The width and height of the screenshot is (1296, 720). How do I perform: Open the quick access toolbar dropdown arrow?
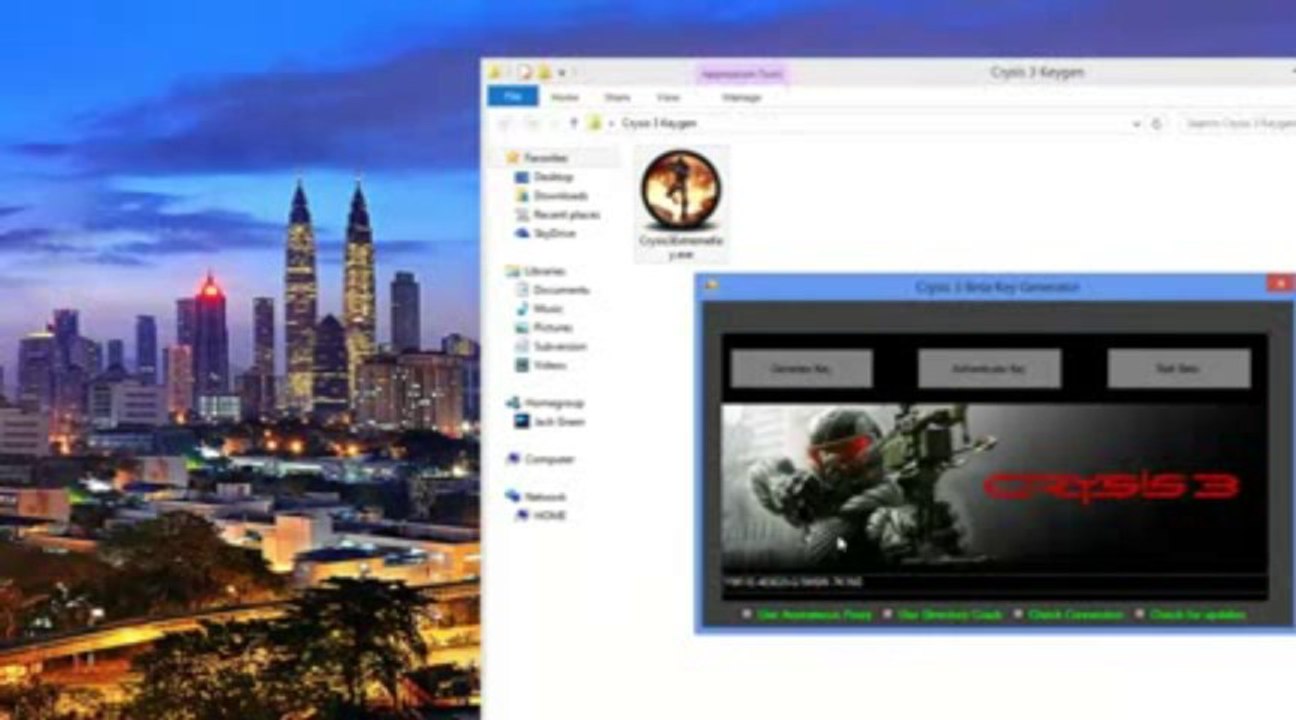[562, 73]
